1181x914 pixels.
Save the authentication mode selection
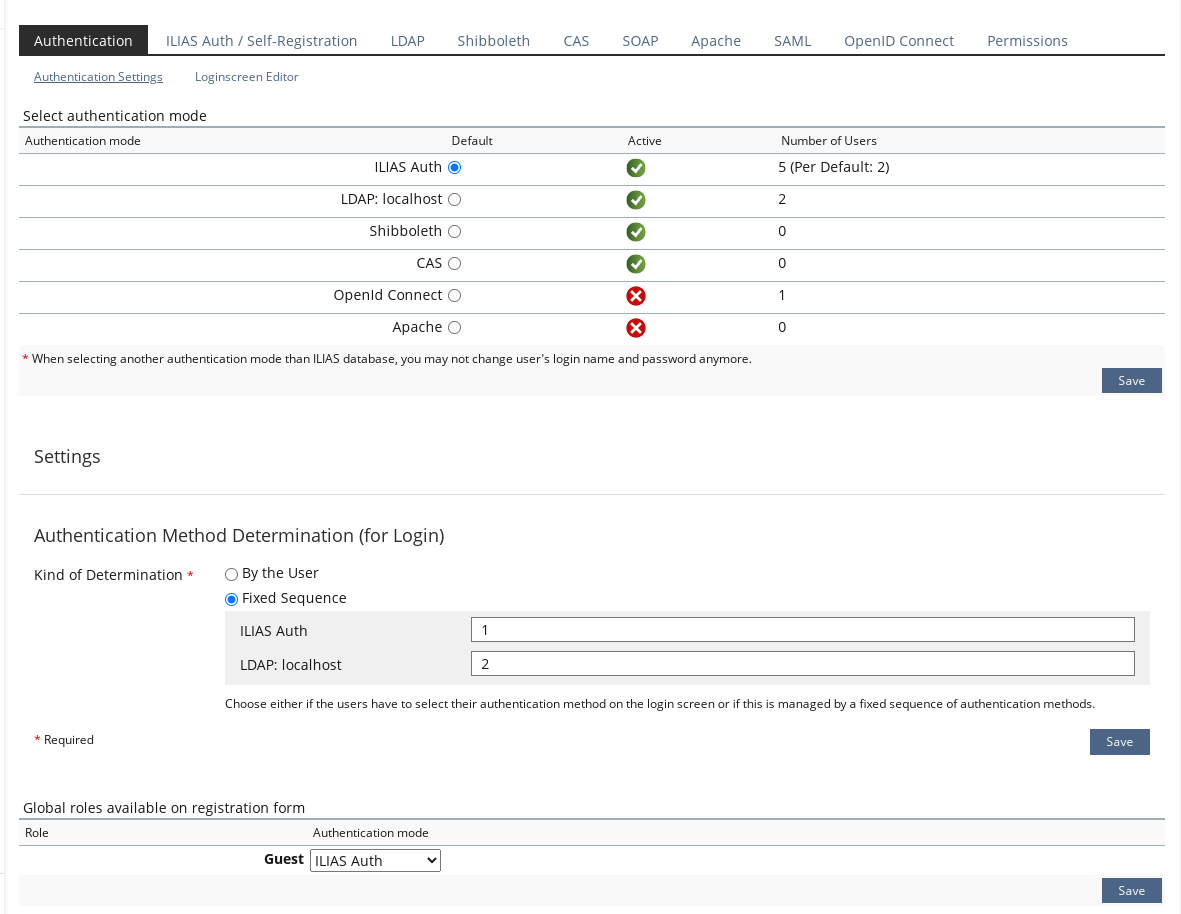click(1131, 381)
